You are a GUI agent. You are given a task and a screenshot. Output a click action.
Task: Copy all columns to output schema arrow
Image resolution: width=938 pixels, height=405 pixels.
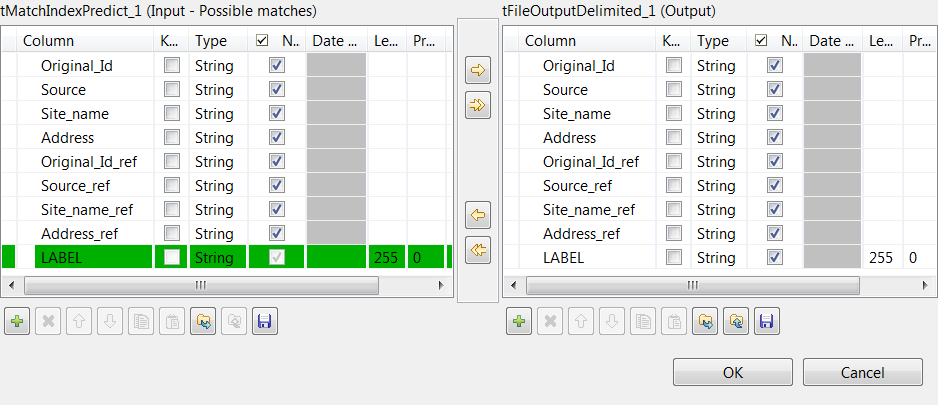pos(478,105)
